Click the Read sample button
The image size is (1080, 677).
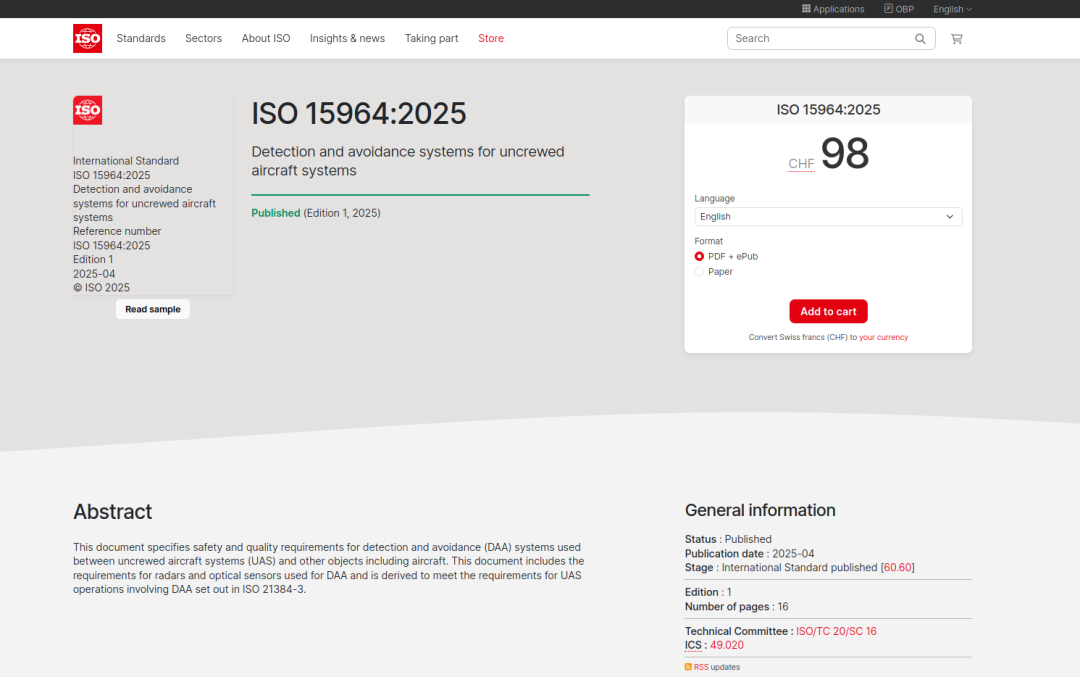coord(152,309)
